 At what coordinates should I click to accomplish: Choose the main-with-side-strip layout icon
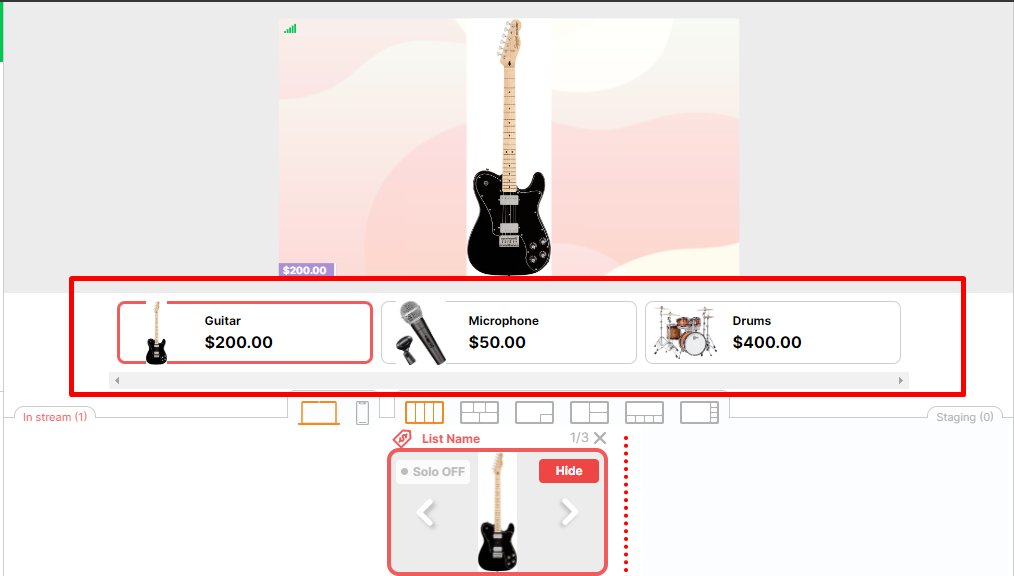(x=699, y=412)
